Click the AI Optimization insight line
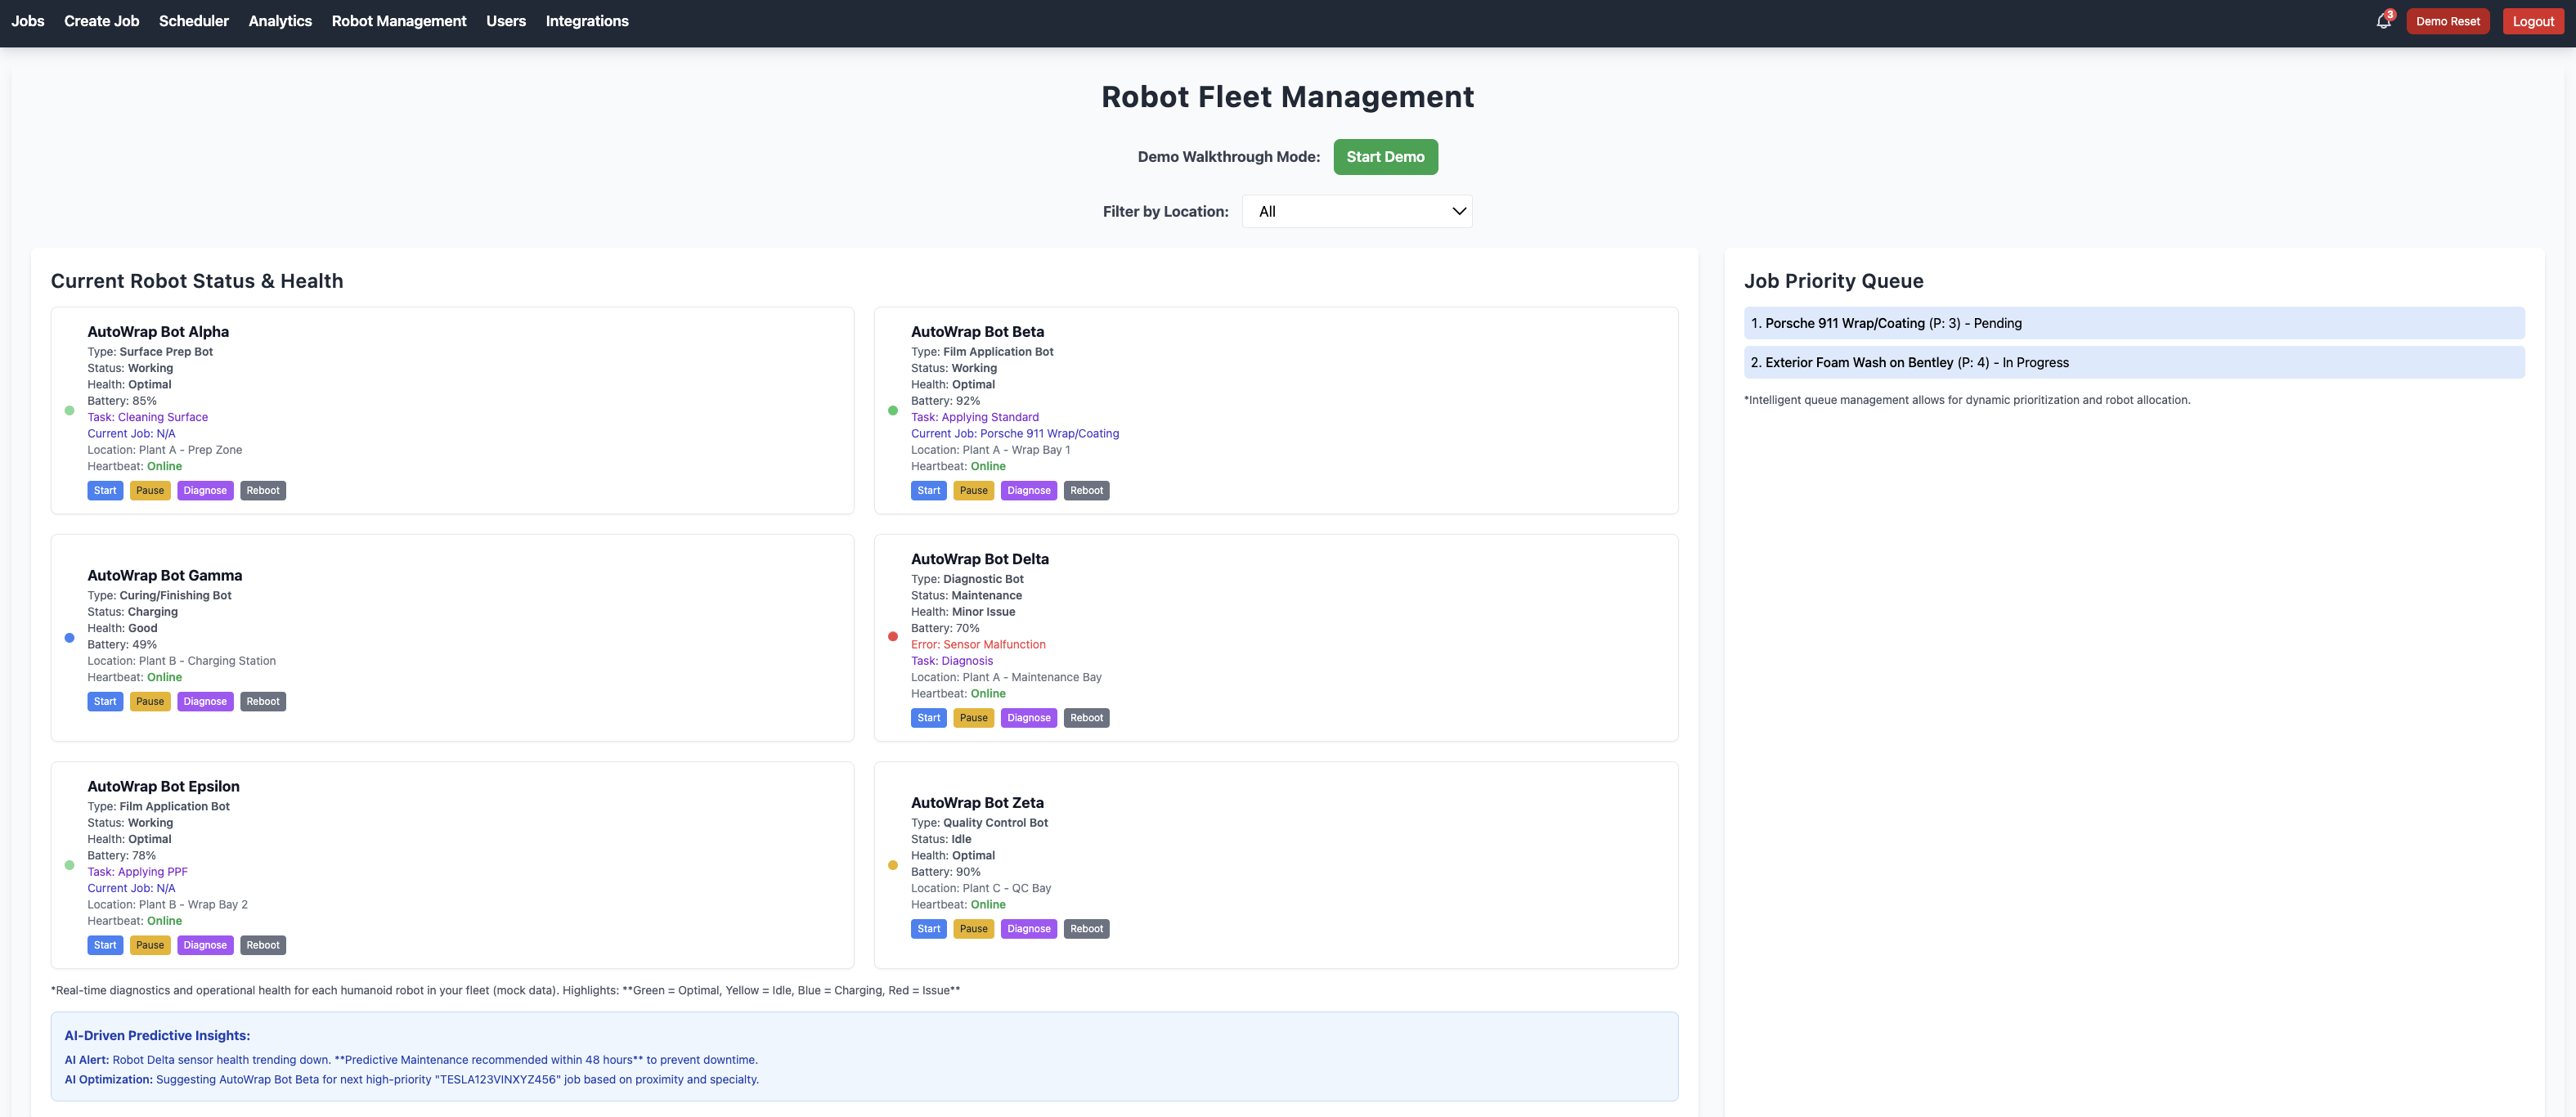The image size is (2576, 1117). tap(412, 1080)
